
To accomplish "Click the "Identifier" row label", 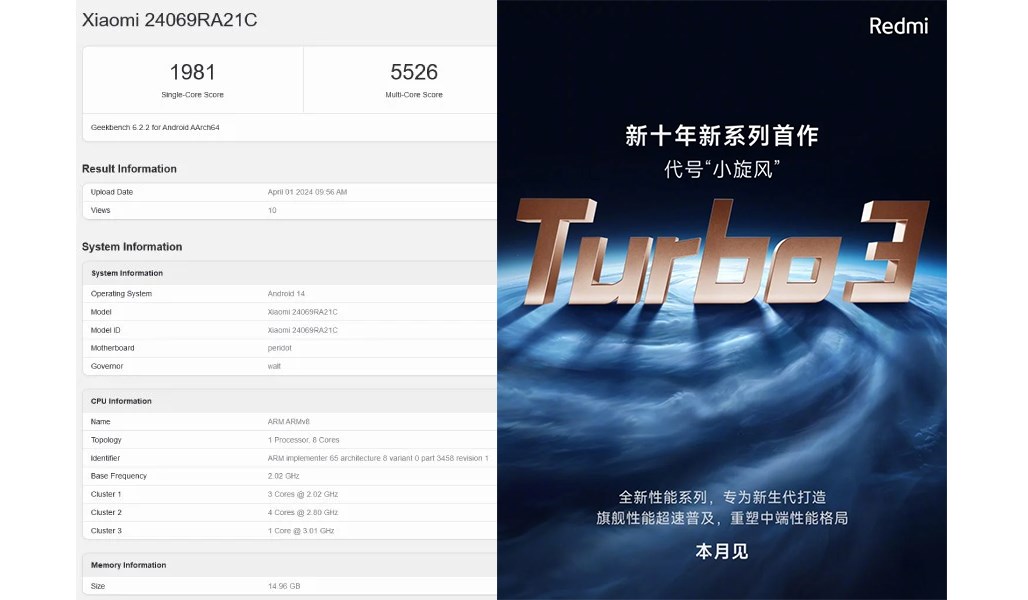I will [x=105, y=458].
